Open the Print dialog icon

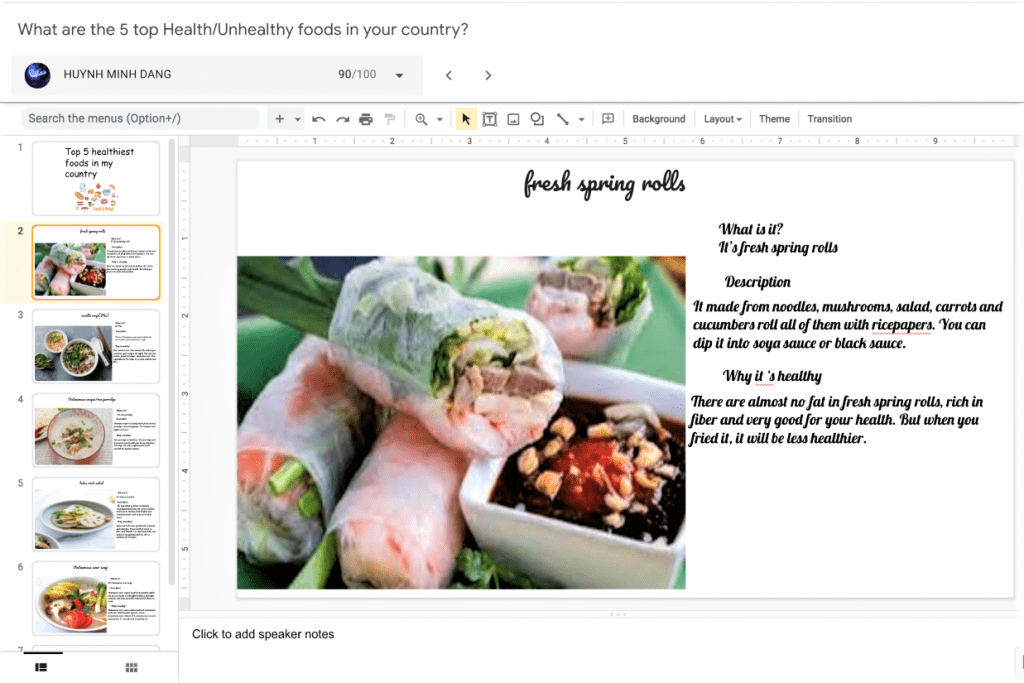tap(366, 118)
